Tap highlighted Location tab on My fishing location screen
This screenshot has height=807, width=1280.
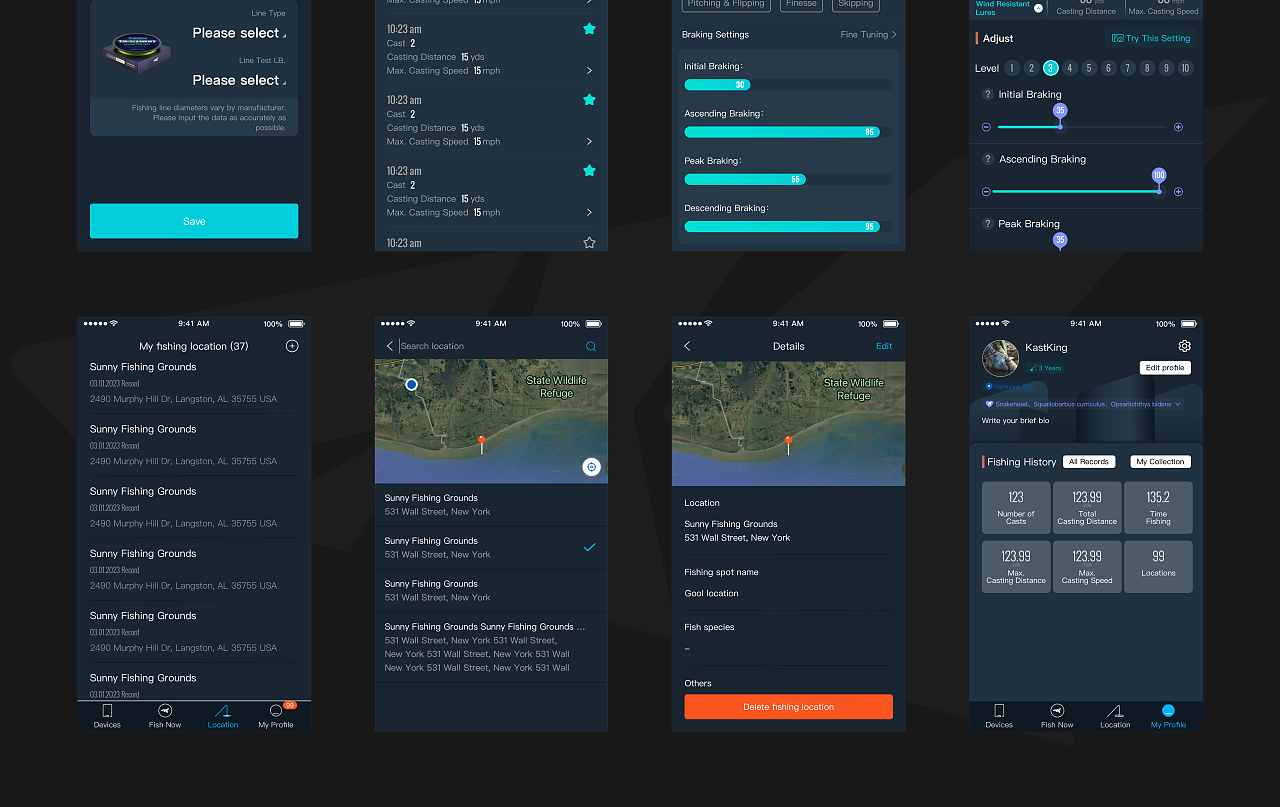pyautogui.click(x=223, y=716)
